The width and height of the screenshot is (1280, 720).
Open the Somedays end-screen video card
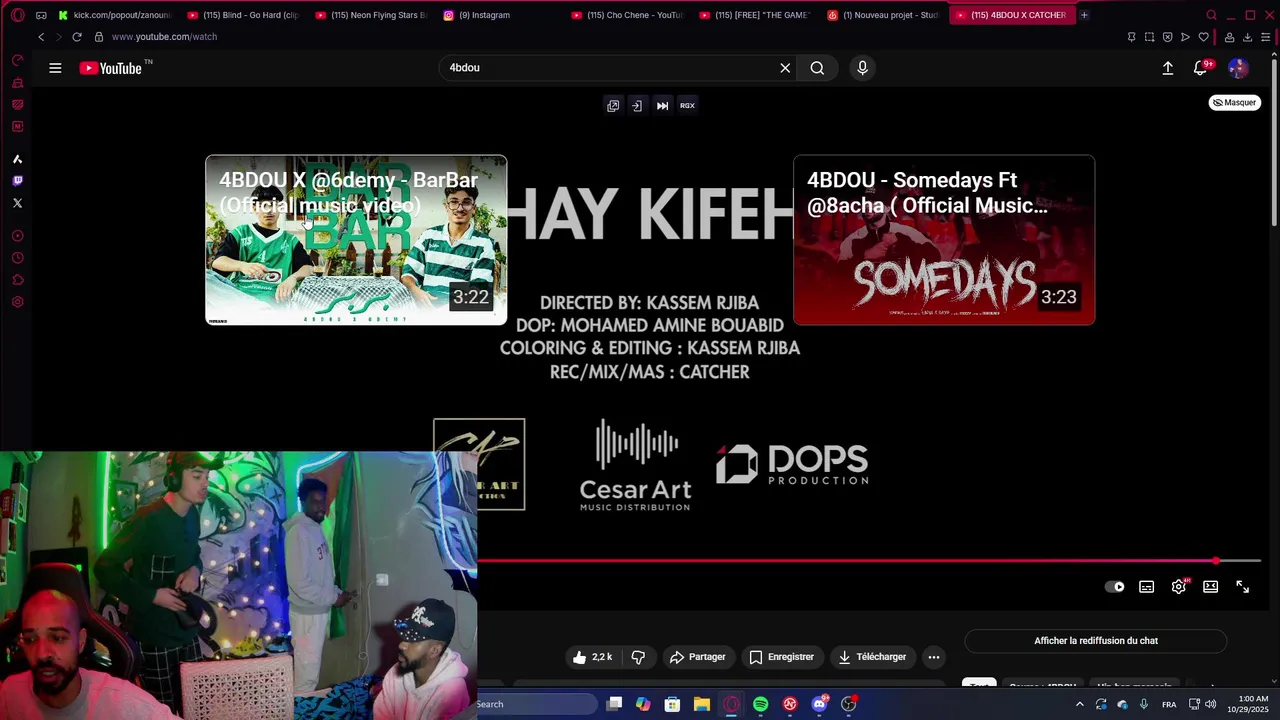pos(944,240)
